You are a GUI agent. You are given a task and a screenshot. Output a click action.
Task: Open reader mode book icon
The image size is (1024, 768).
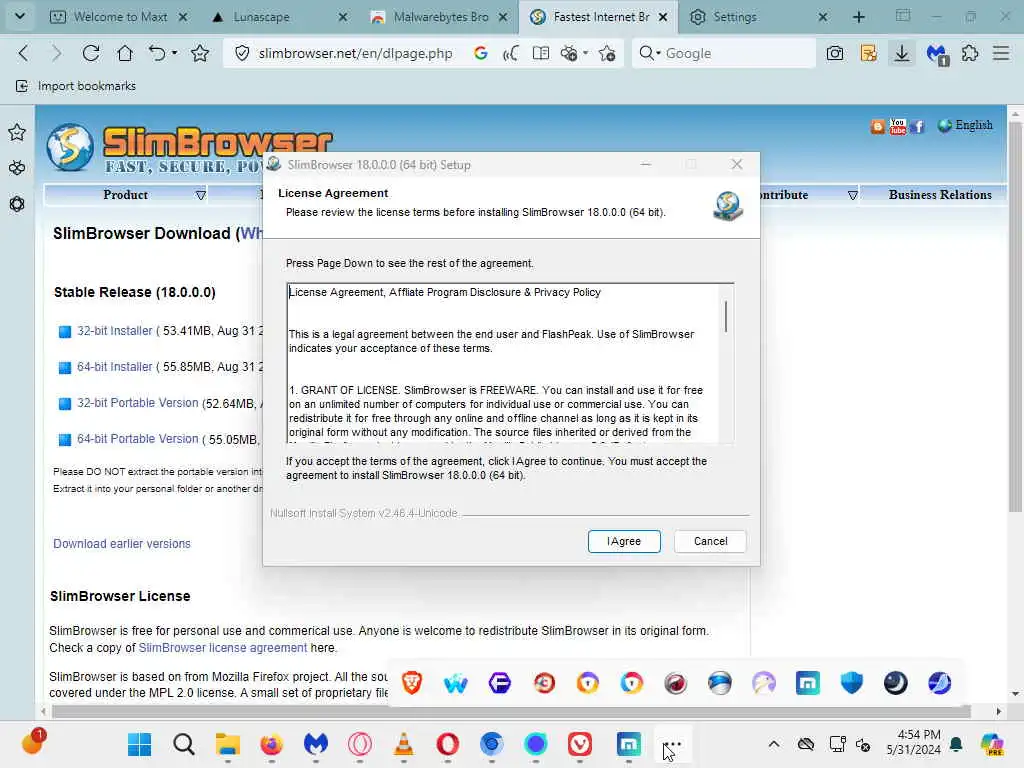click(x=541, y=53)
